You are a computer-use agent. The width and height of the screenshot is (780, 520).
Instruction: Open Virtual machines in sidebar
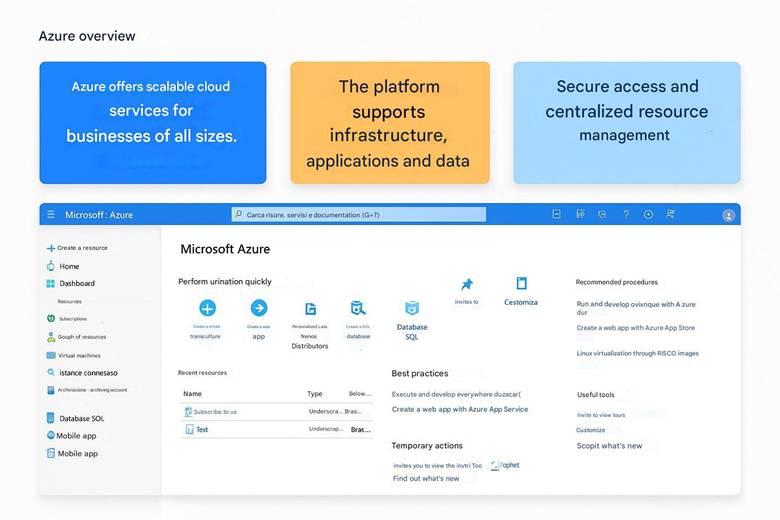[81, 355]
